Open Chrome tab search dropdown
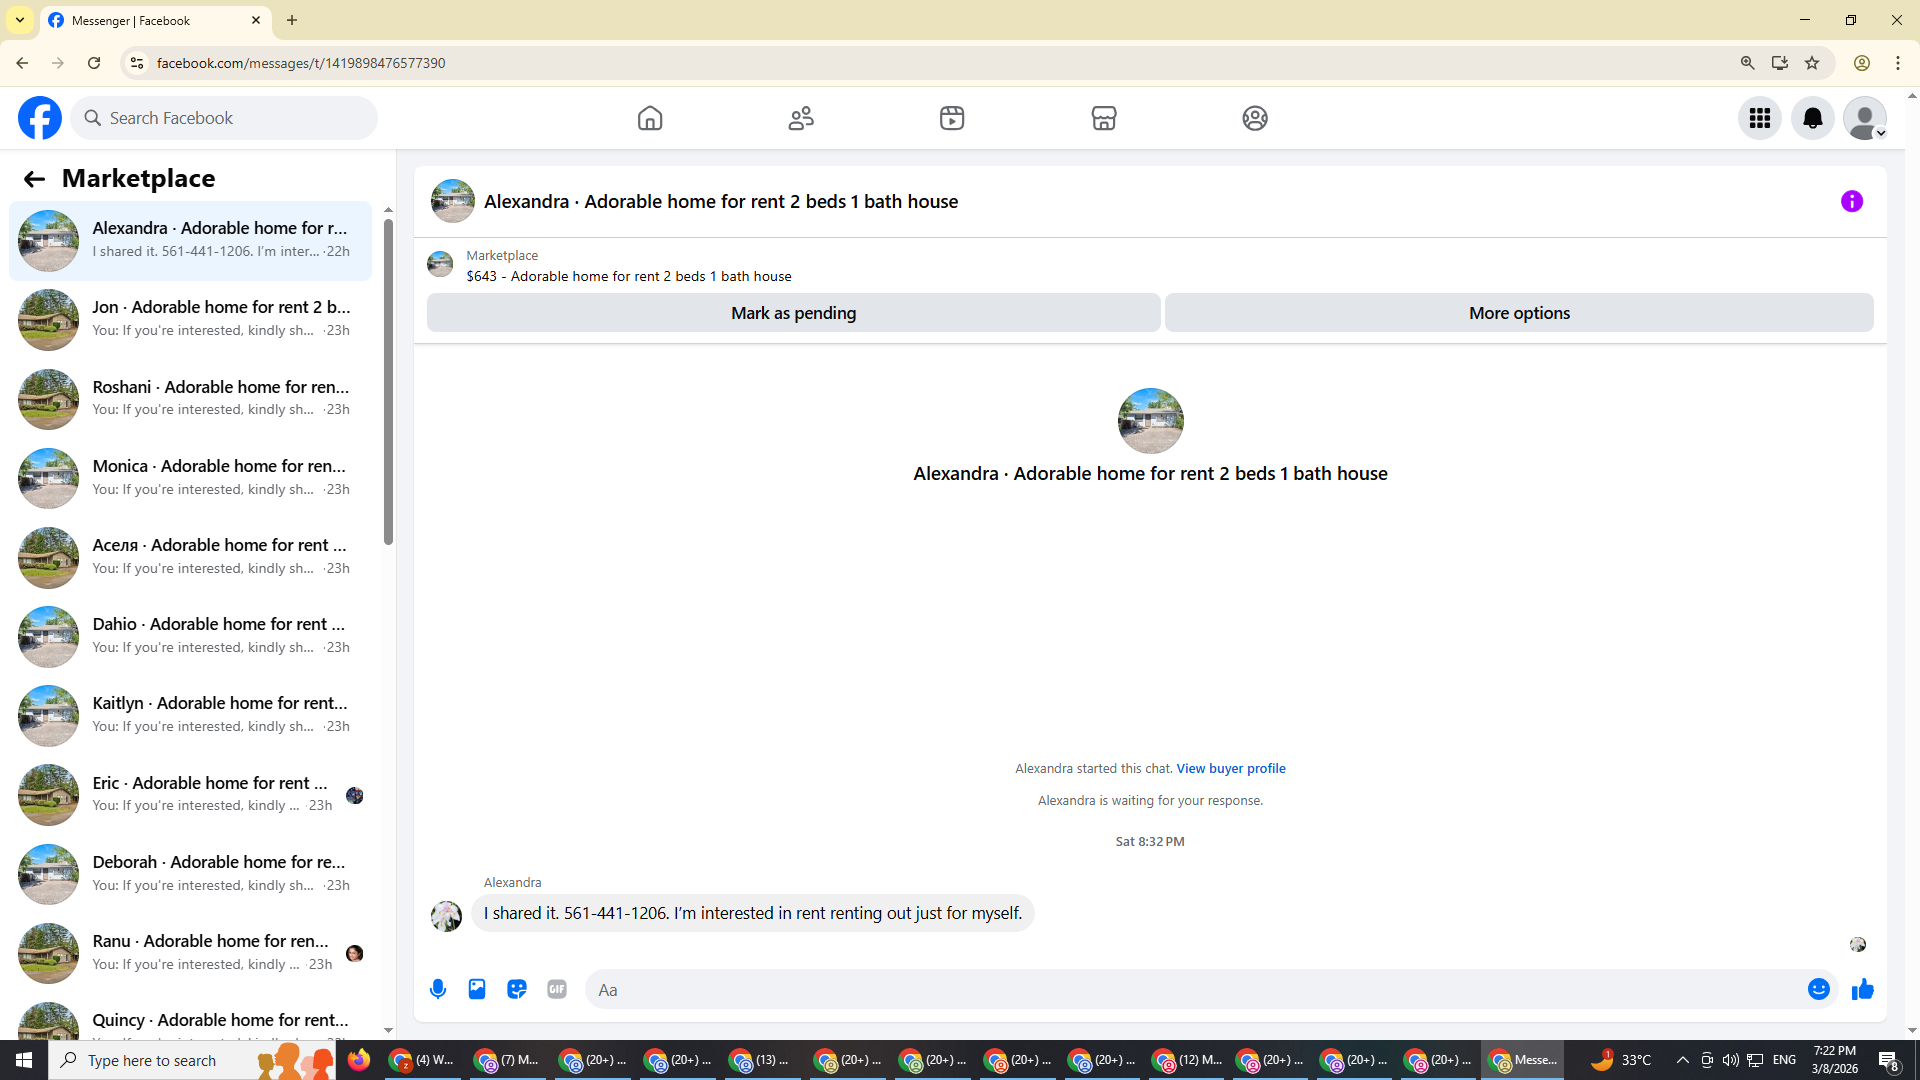This screenshot has height=1080, width=1920. [20, 20]
